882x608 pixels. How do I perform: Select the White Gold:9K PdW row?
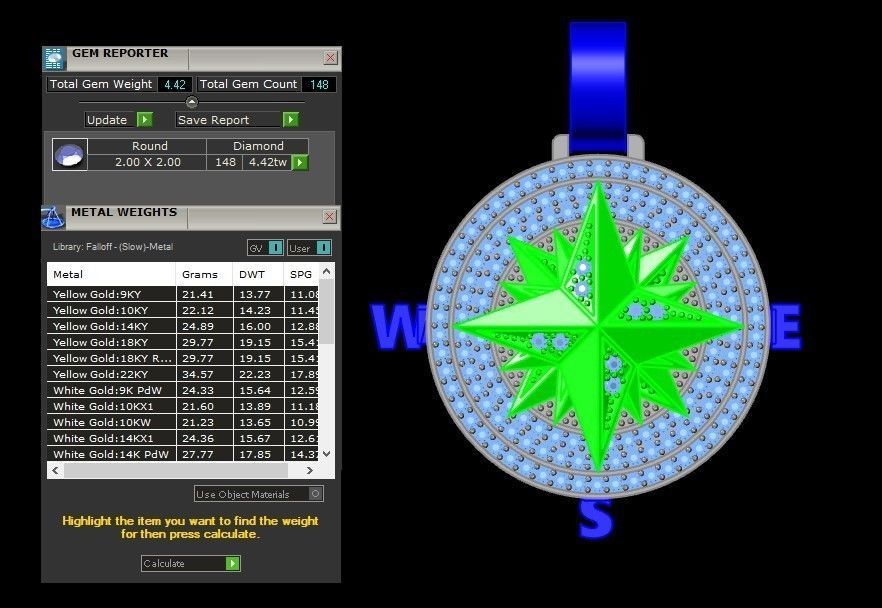(x=183, y=390)
